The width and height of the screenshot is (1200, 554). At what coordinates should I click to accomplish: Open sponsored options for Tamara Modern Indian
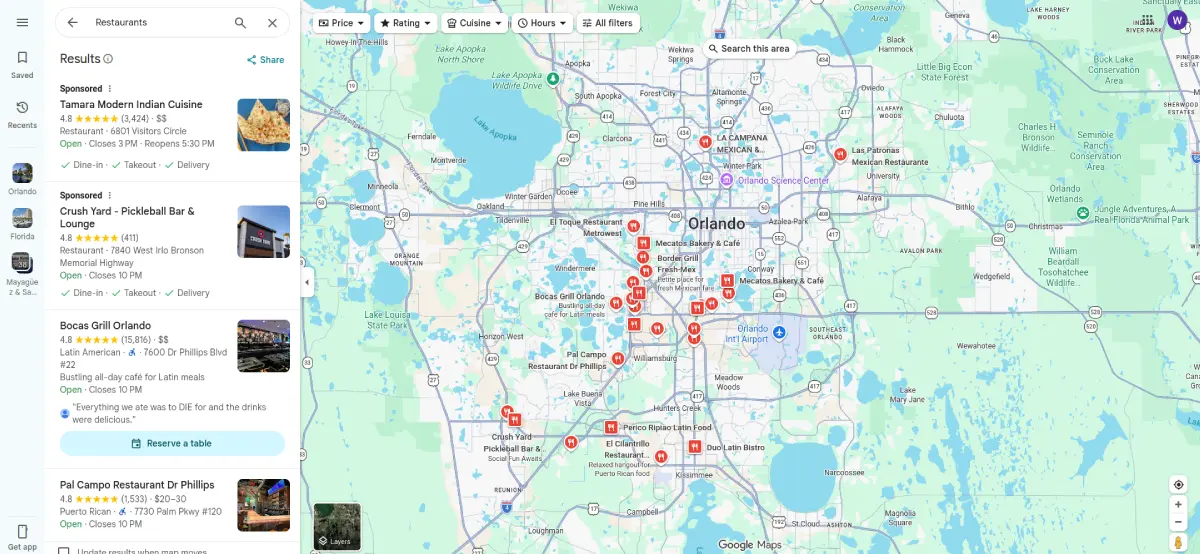(x=110, y=89)
